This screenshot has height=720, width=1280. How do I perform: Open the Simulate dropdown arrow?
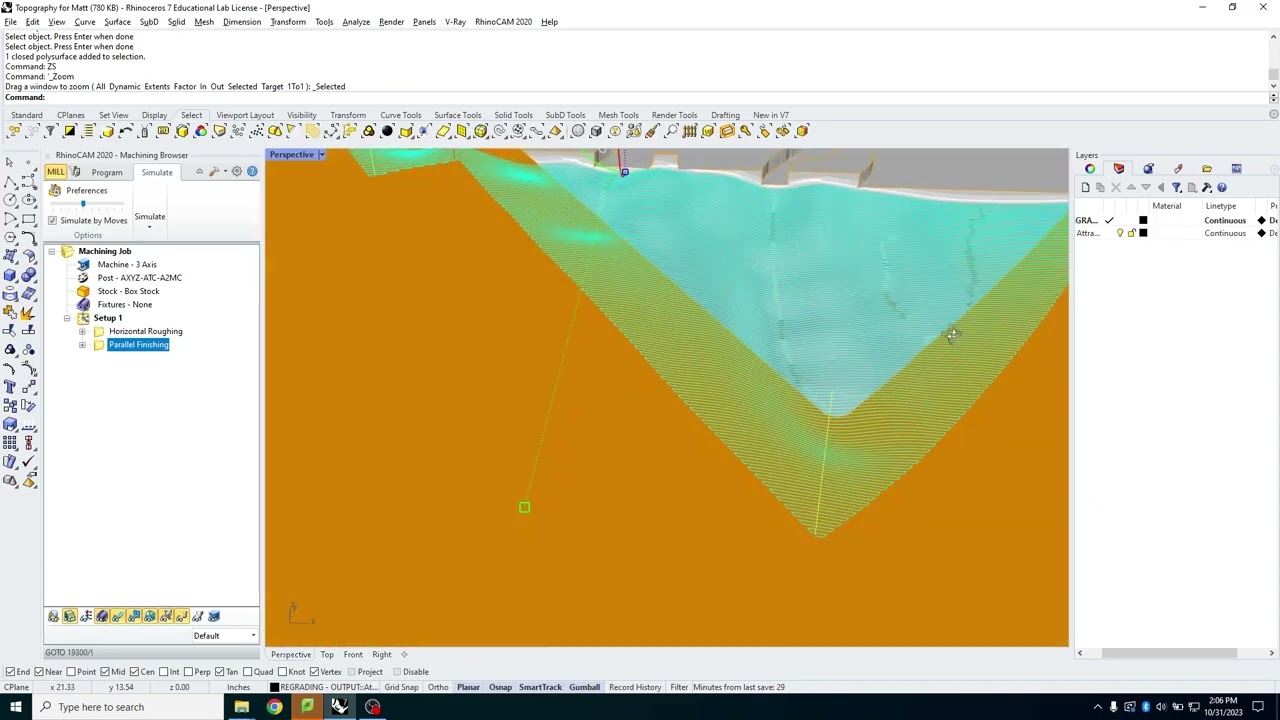[149, 227]
